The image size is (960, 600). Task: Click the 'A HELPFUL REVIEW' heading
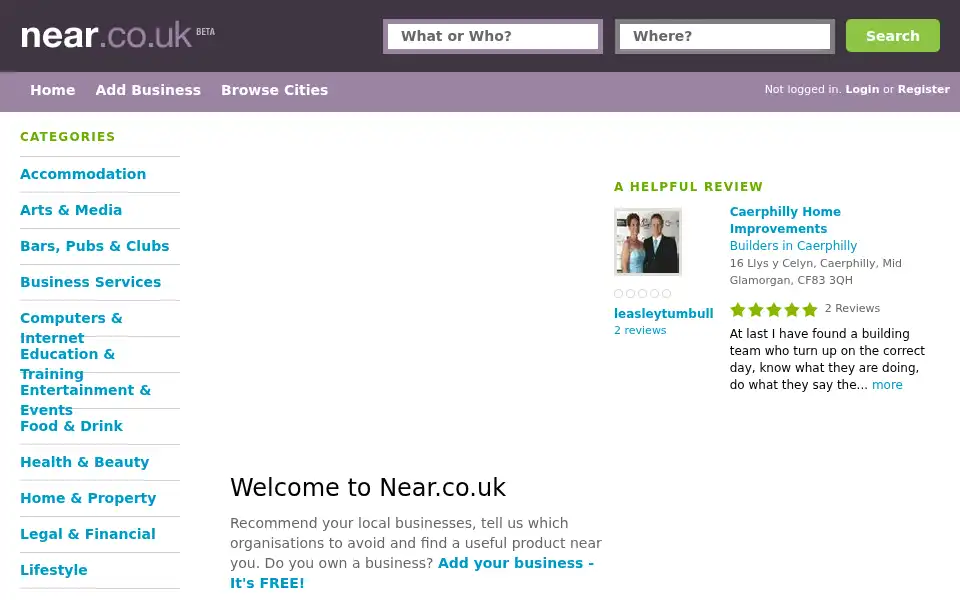pyautogui.click(x=689, y=187)
